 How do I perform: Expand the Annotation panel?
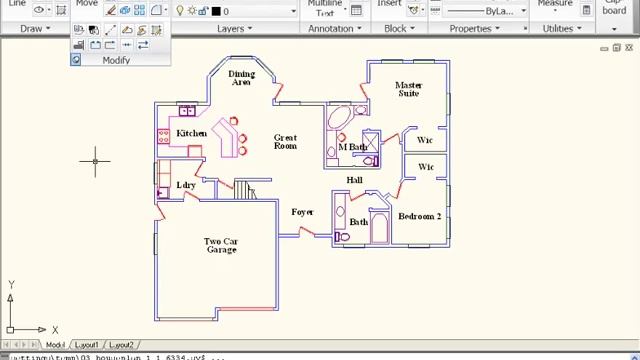pos(335,29)
